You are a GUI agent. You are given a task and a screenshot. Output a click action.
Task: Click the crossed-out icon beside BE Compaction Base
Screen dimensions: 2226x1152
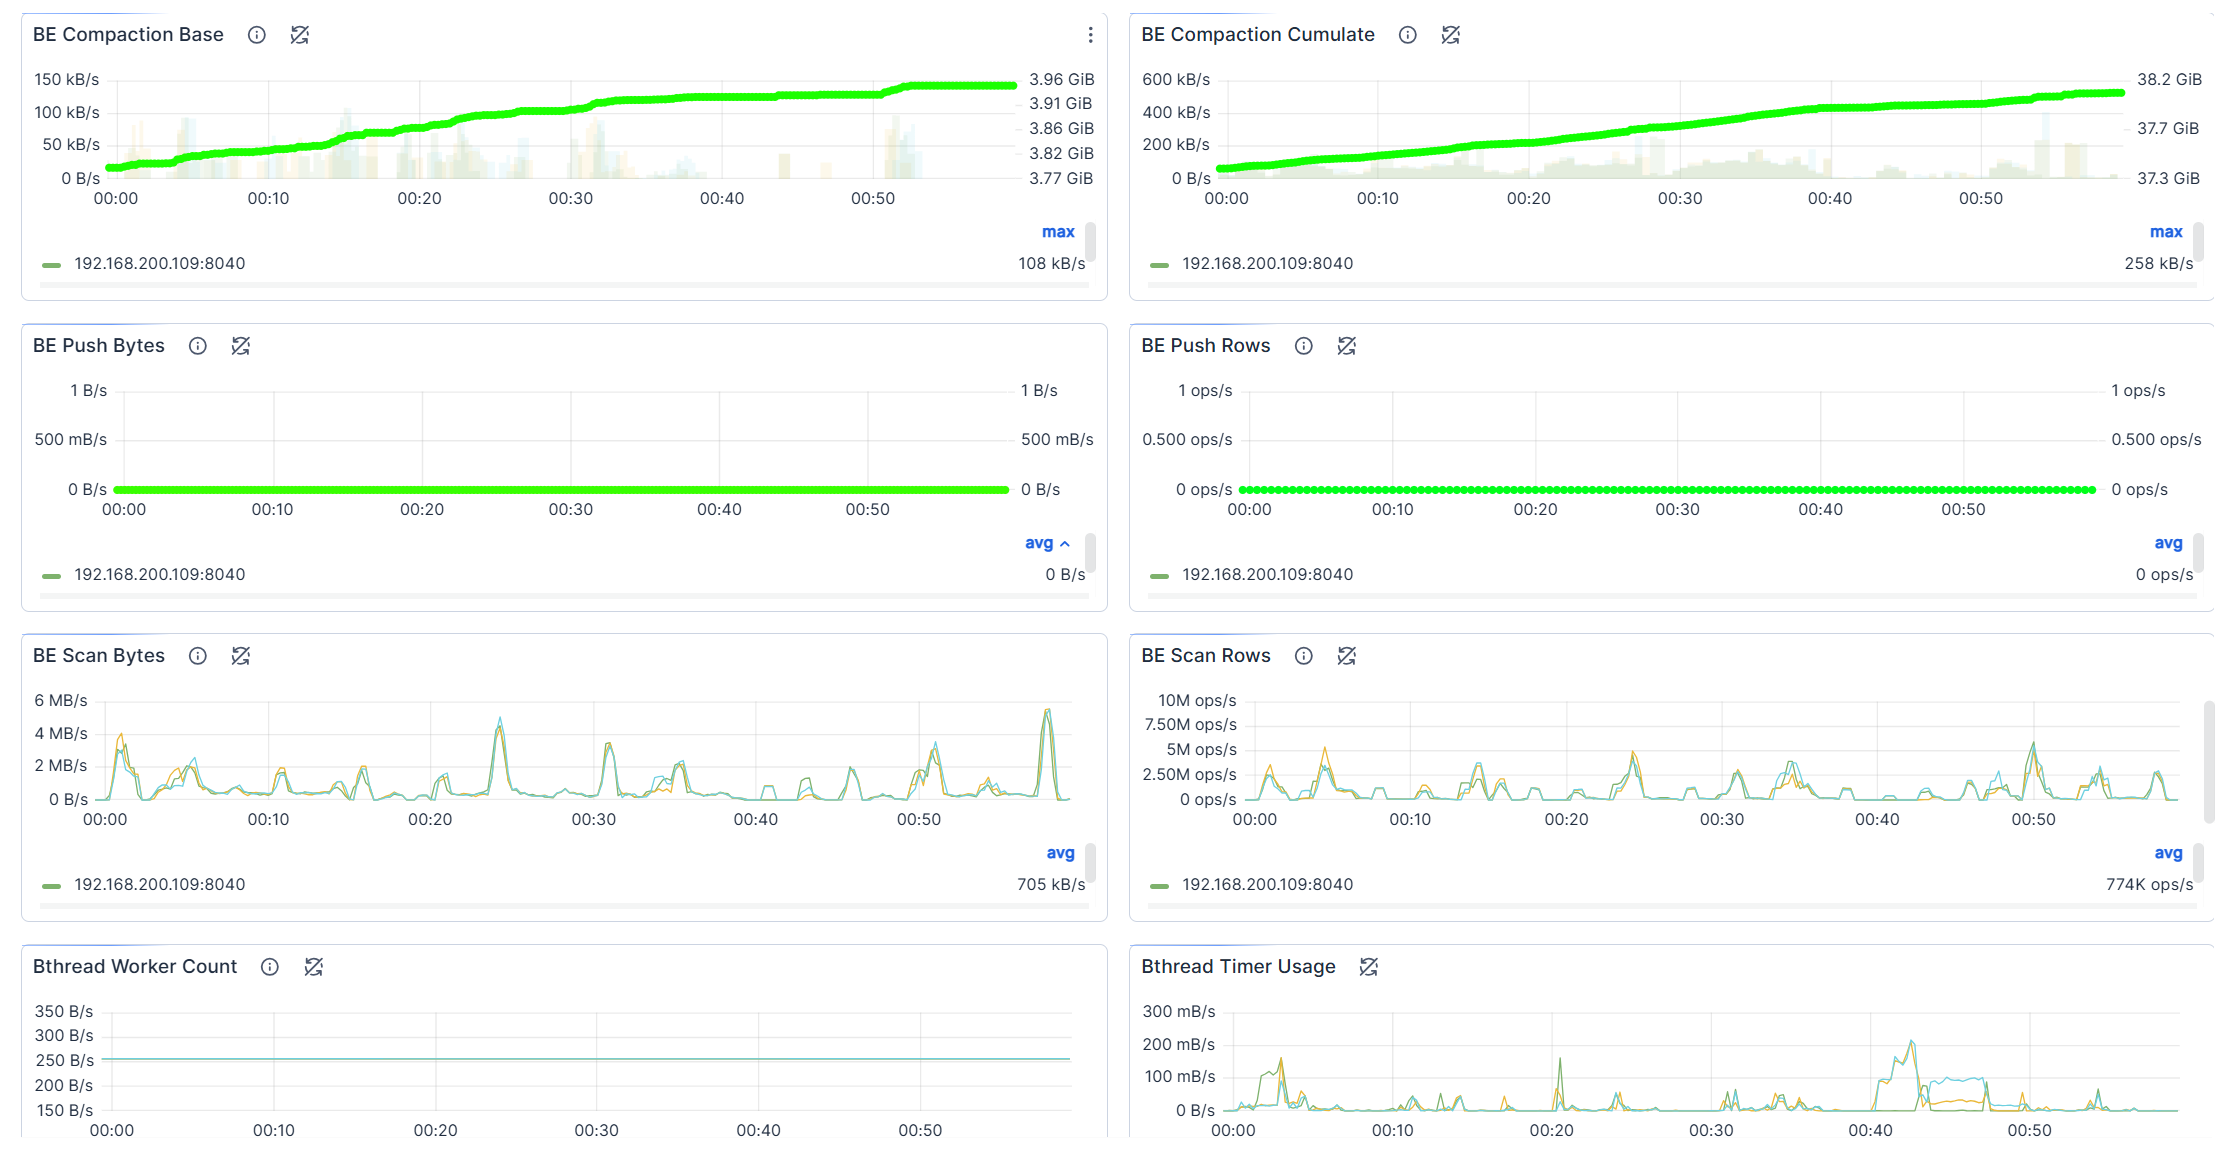coord(300,35)
